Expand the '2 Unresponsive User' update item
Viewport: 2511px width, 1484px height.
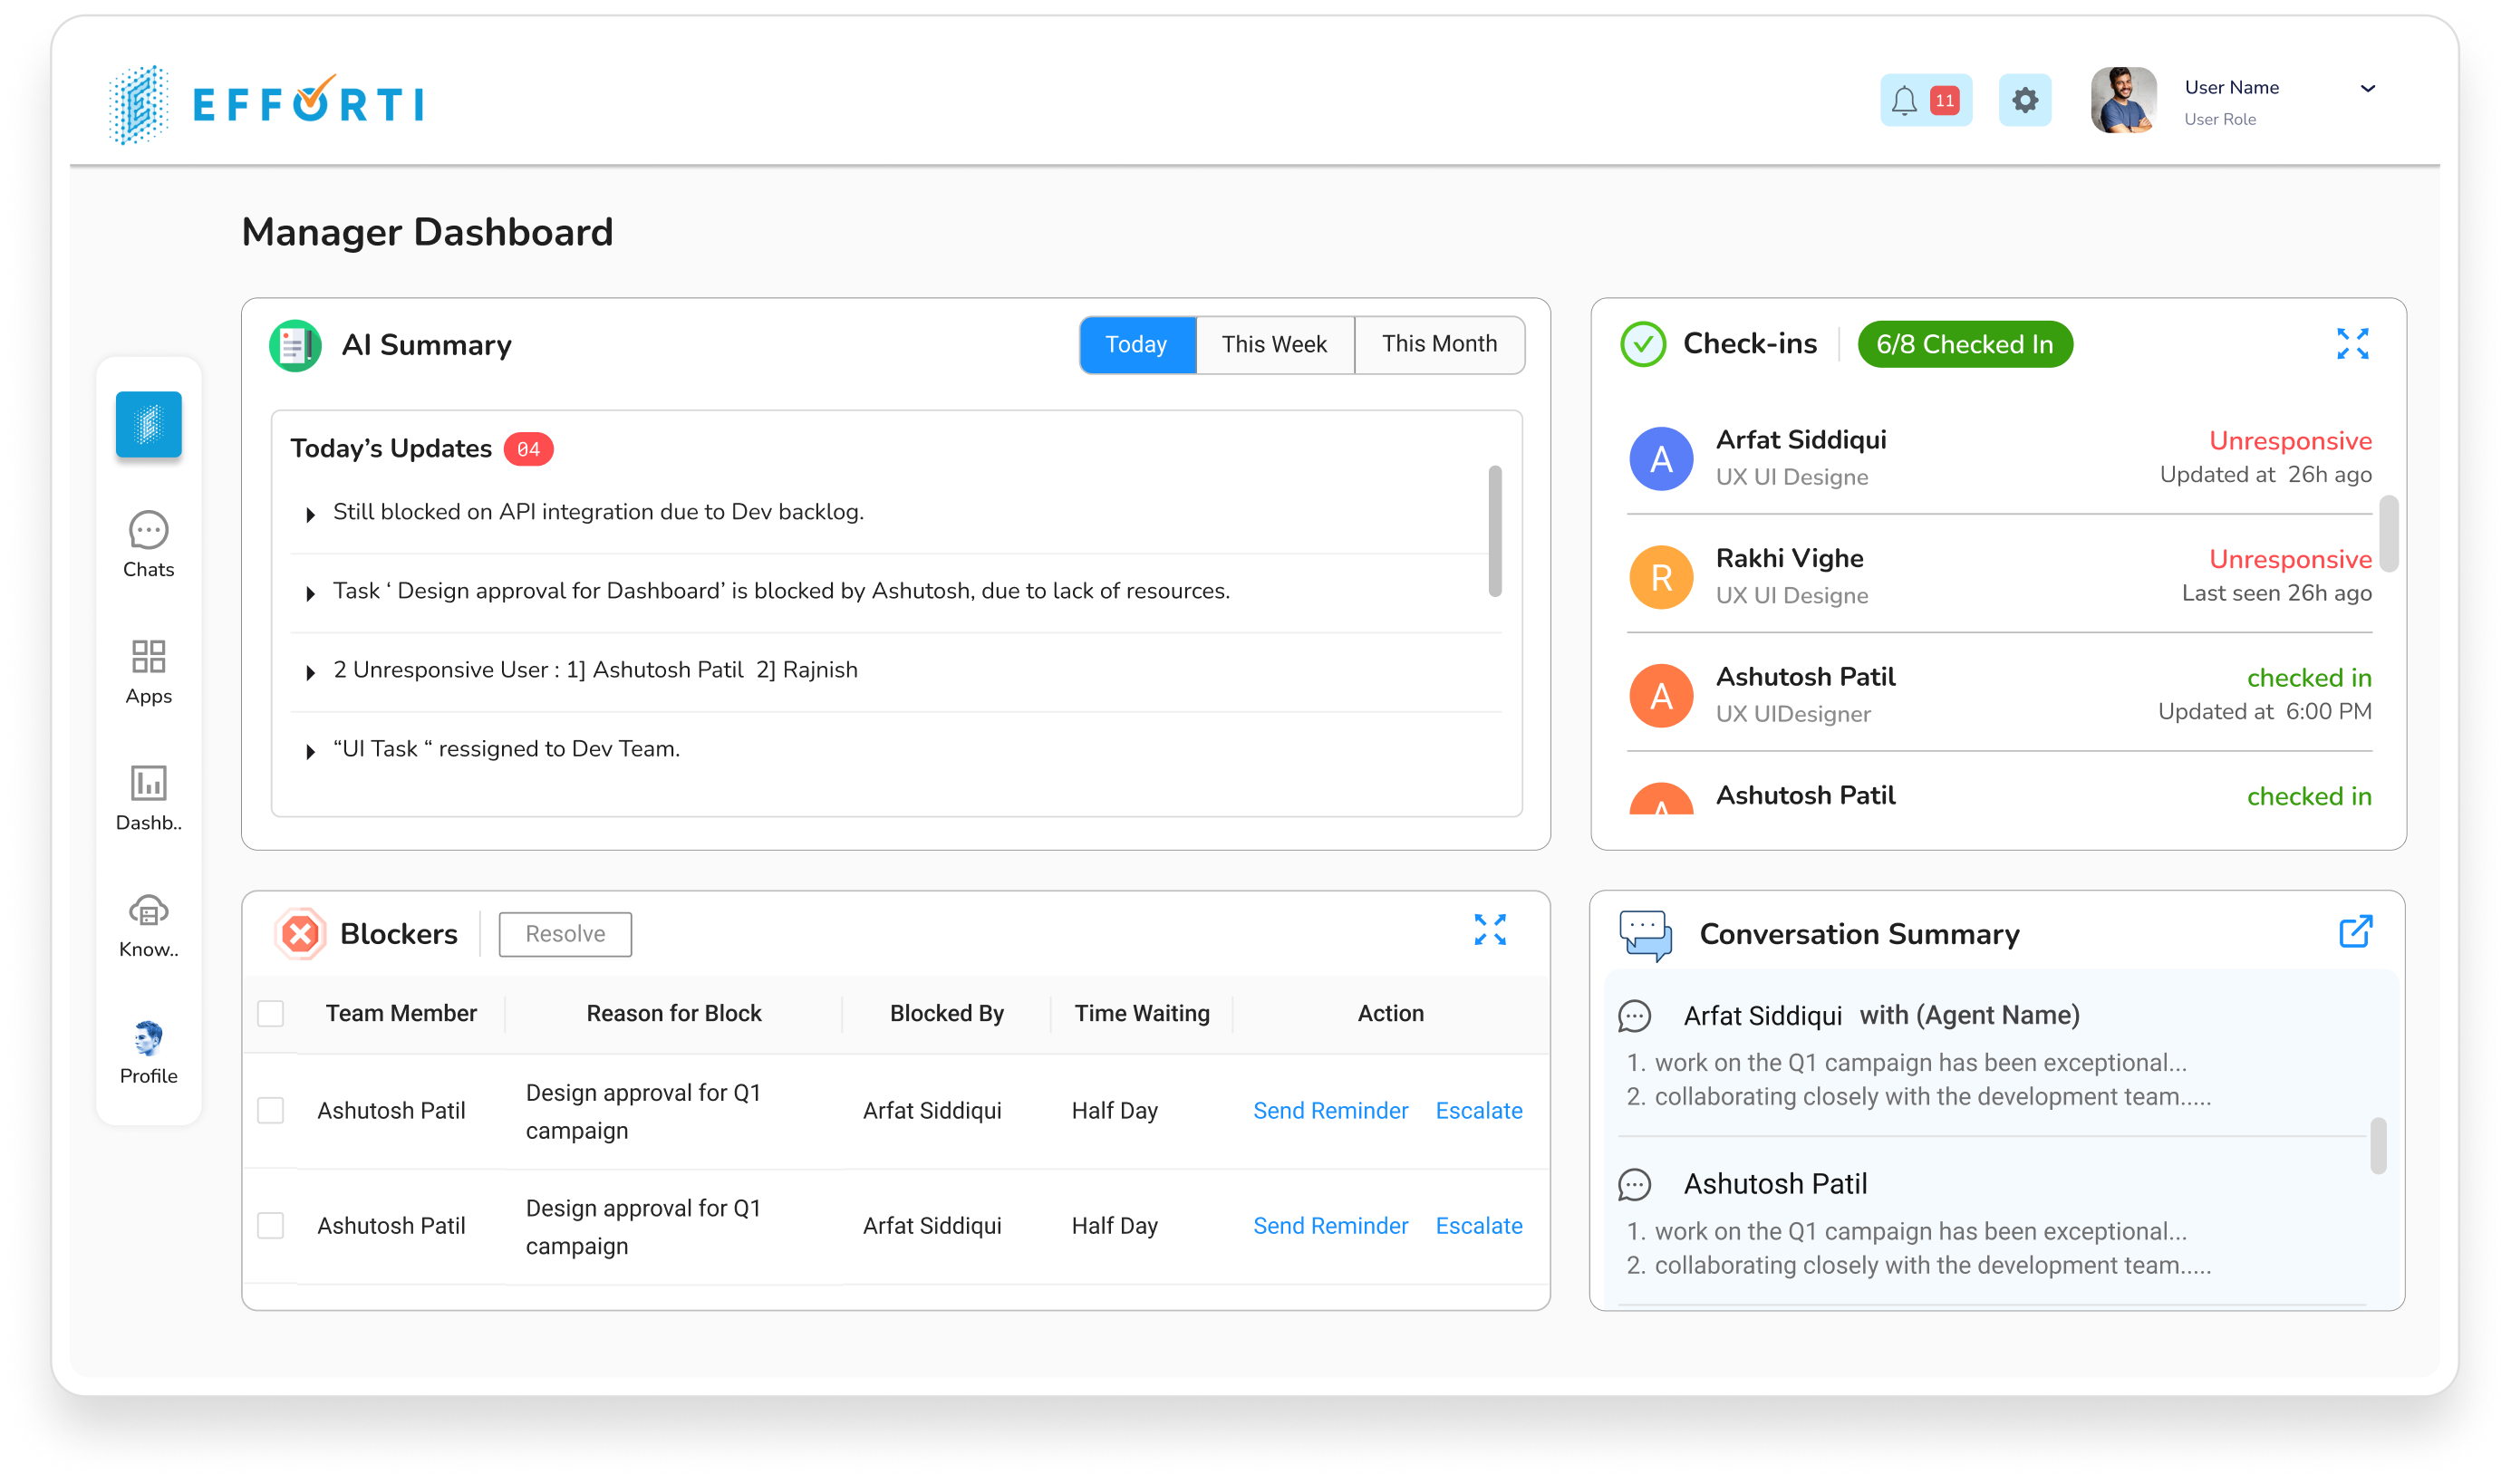point(309,672)
